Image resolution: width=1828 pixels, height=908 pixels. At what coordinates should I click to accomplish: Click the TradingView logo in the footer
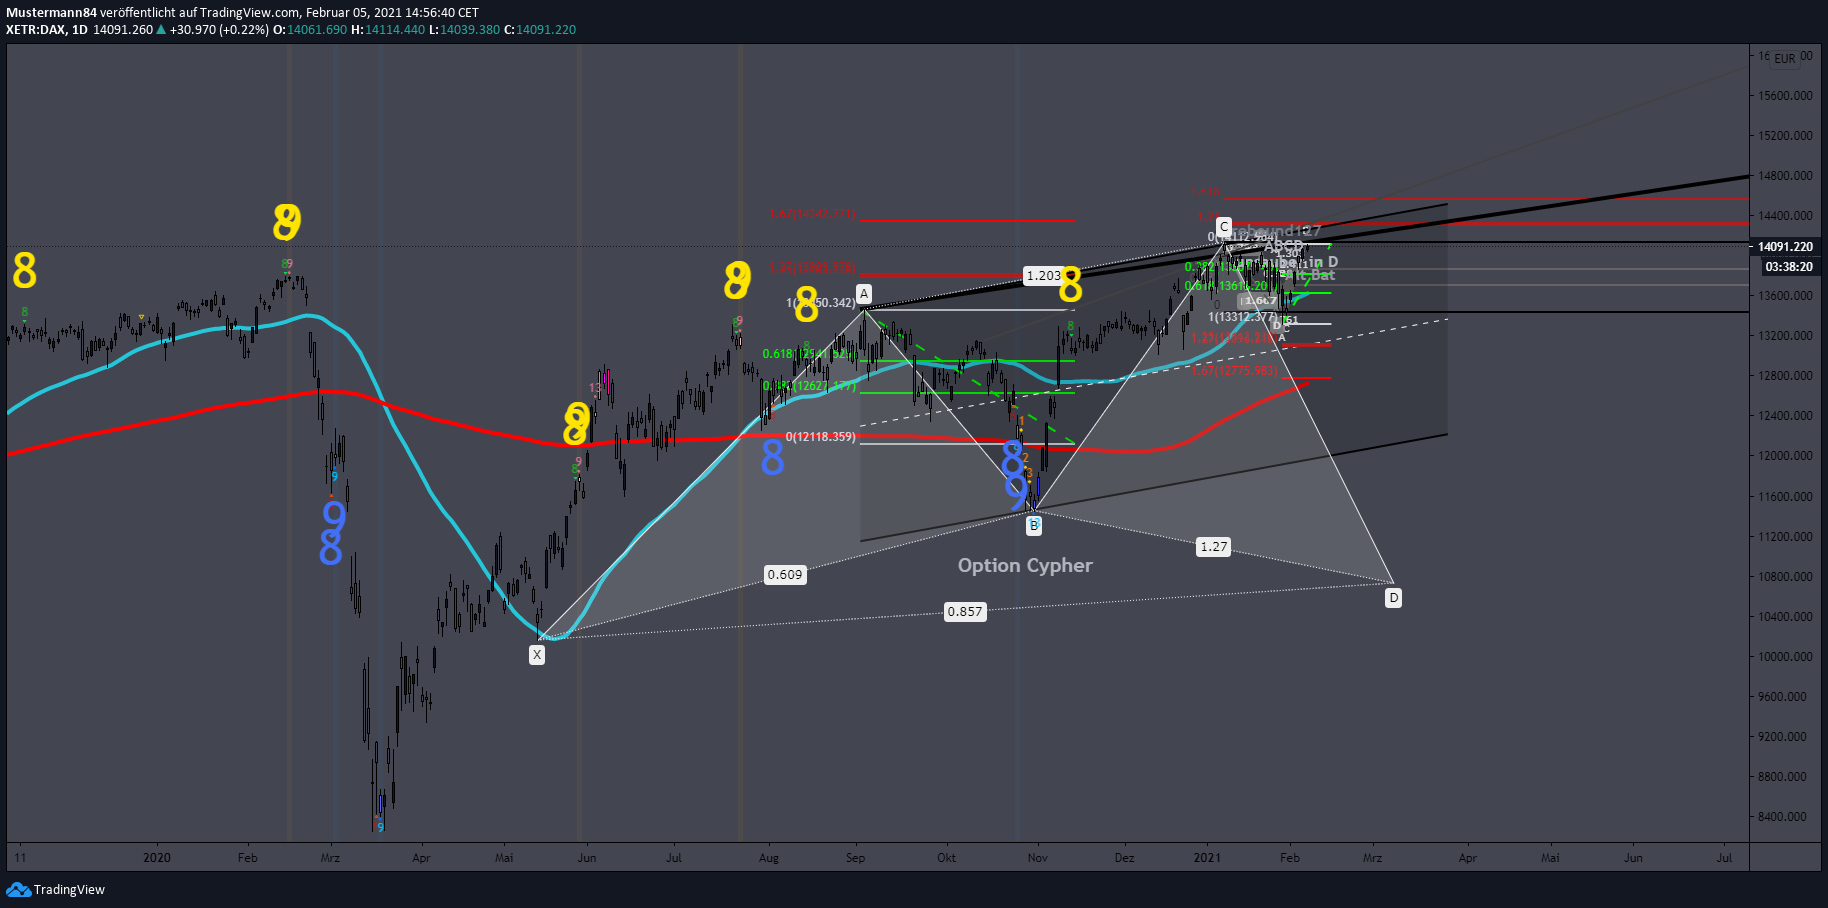pos(56,889)
